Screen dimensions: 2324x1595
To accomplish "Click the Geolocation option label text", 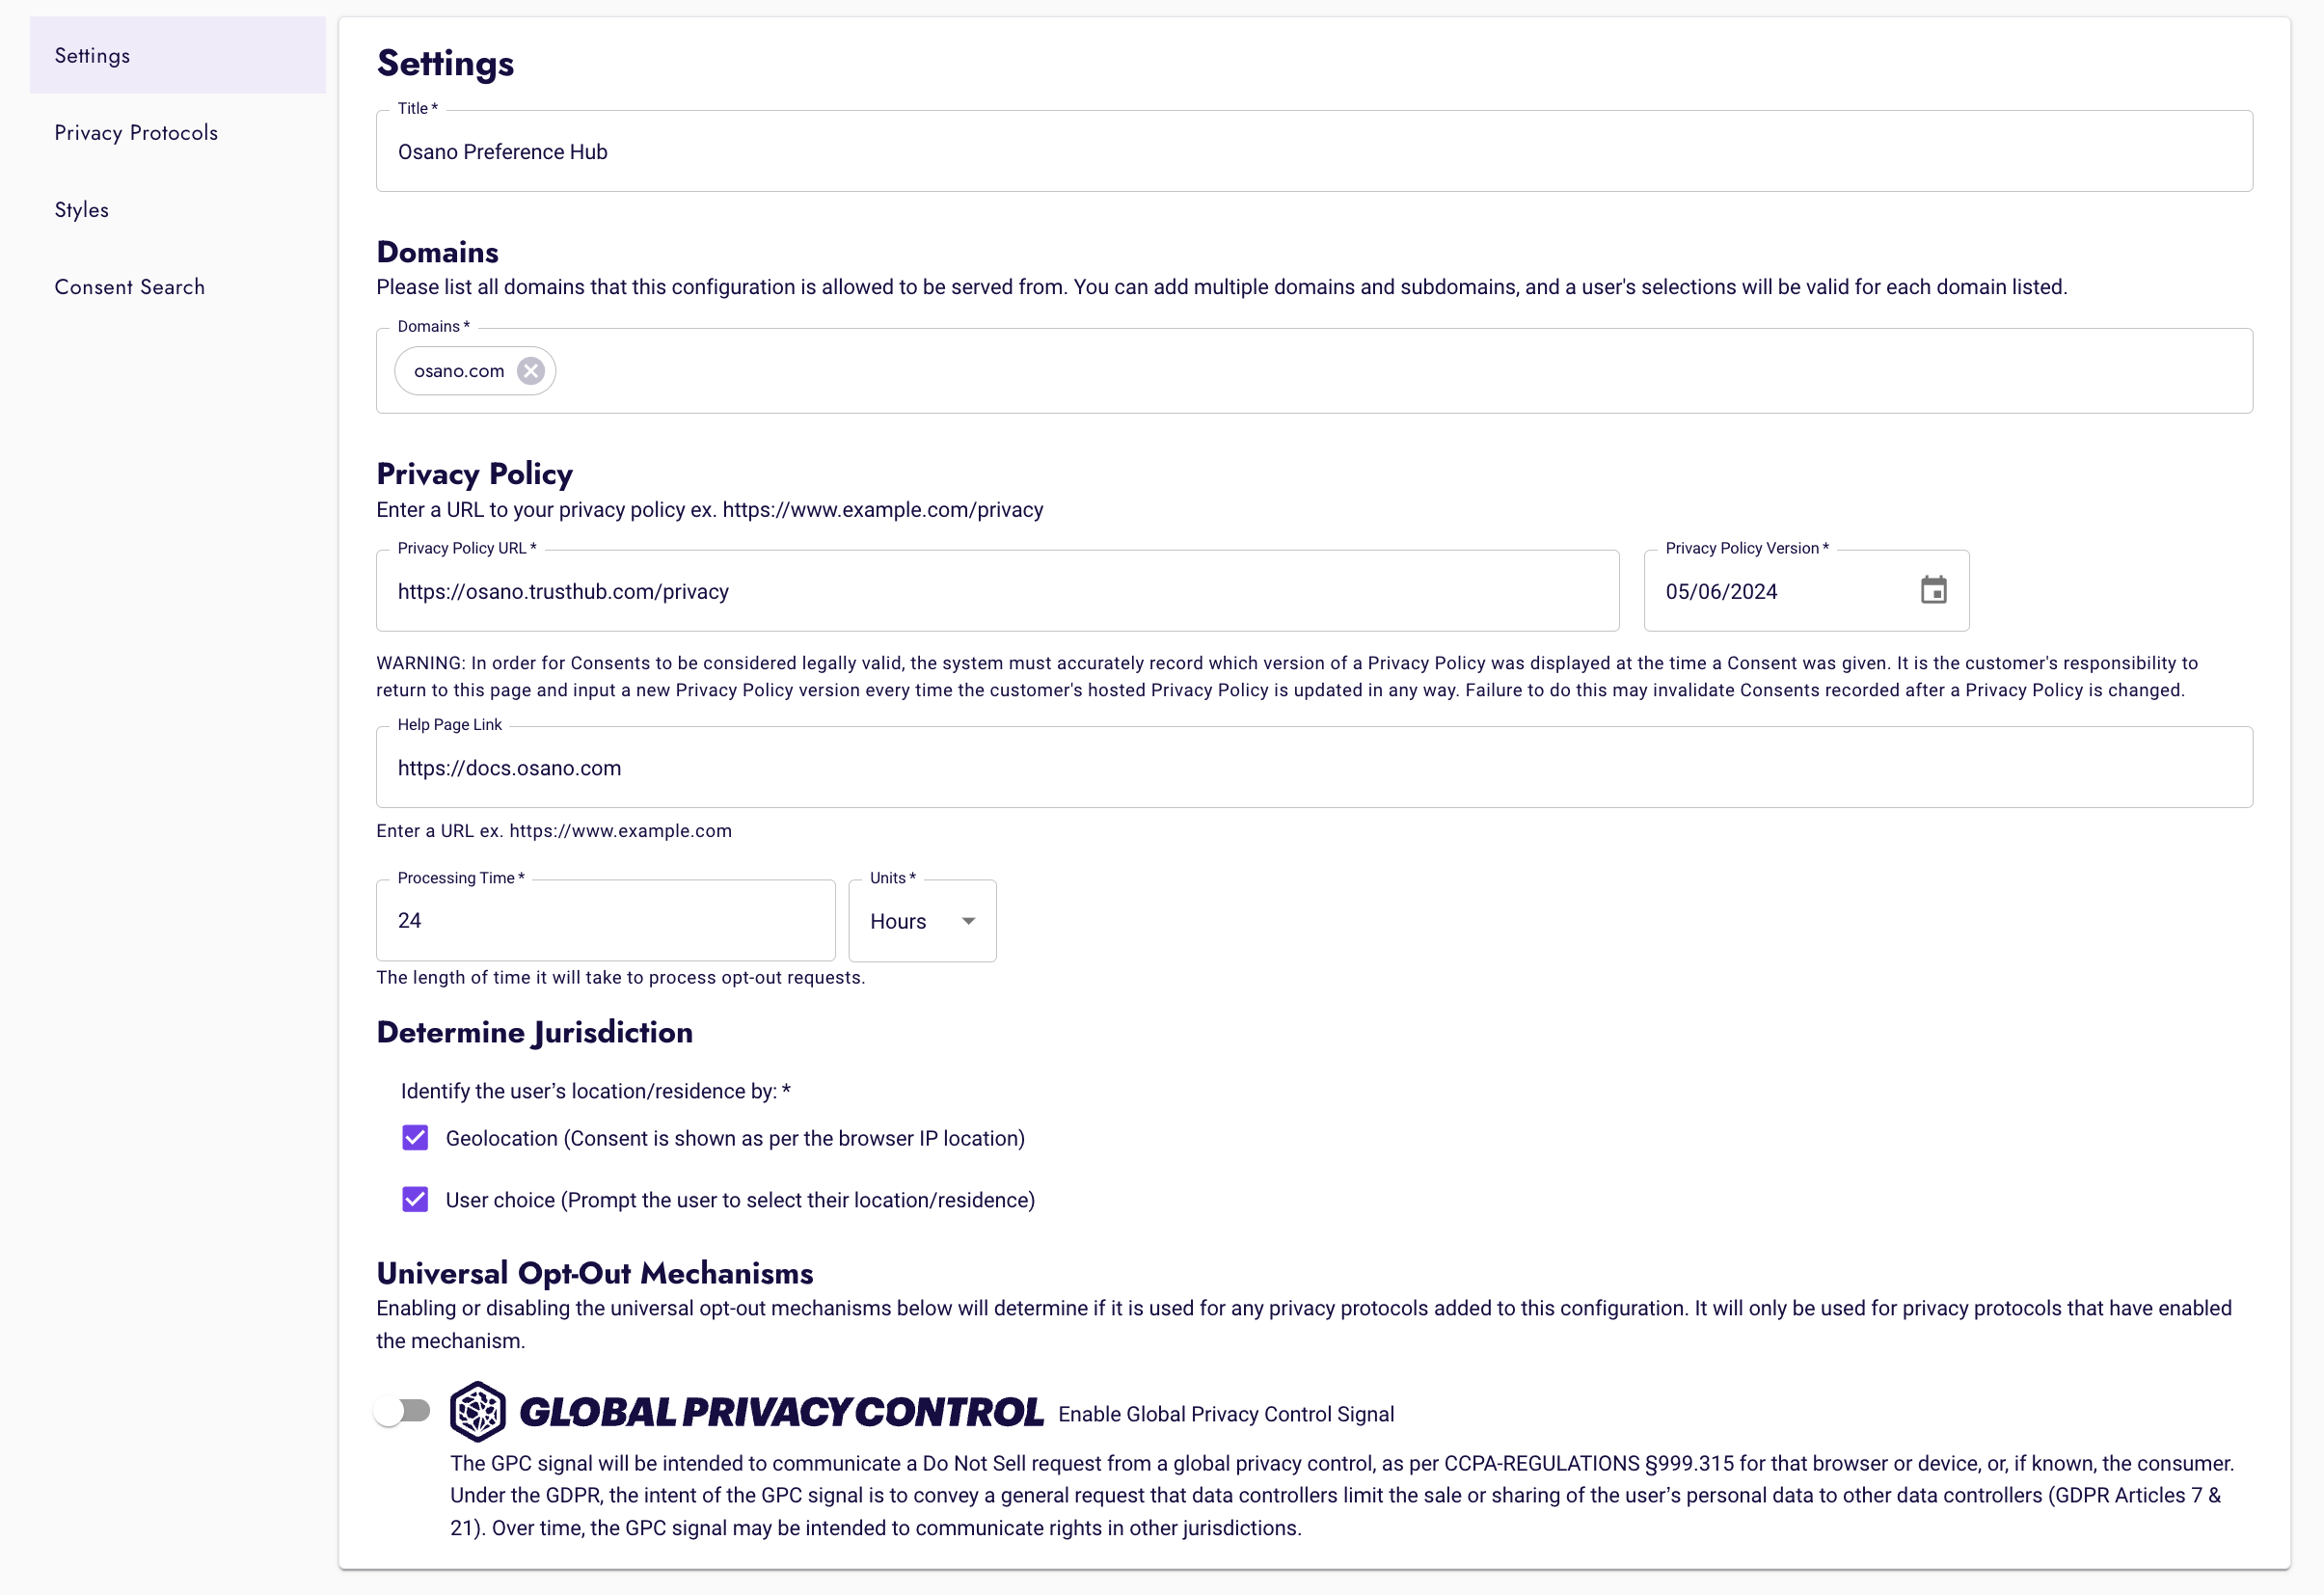I will [735, 1138].
